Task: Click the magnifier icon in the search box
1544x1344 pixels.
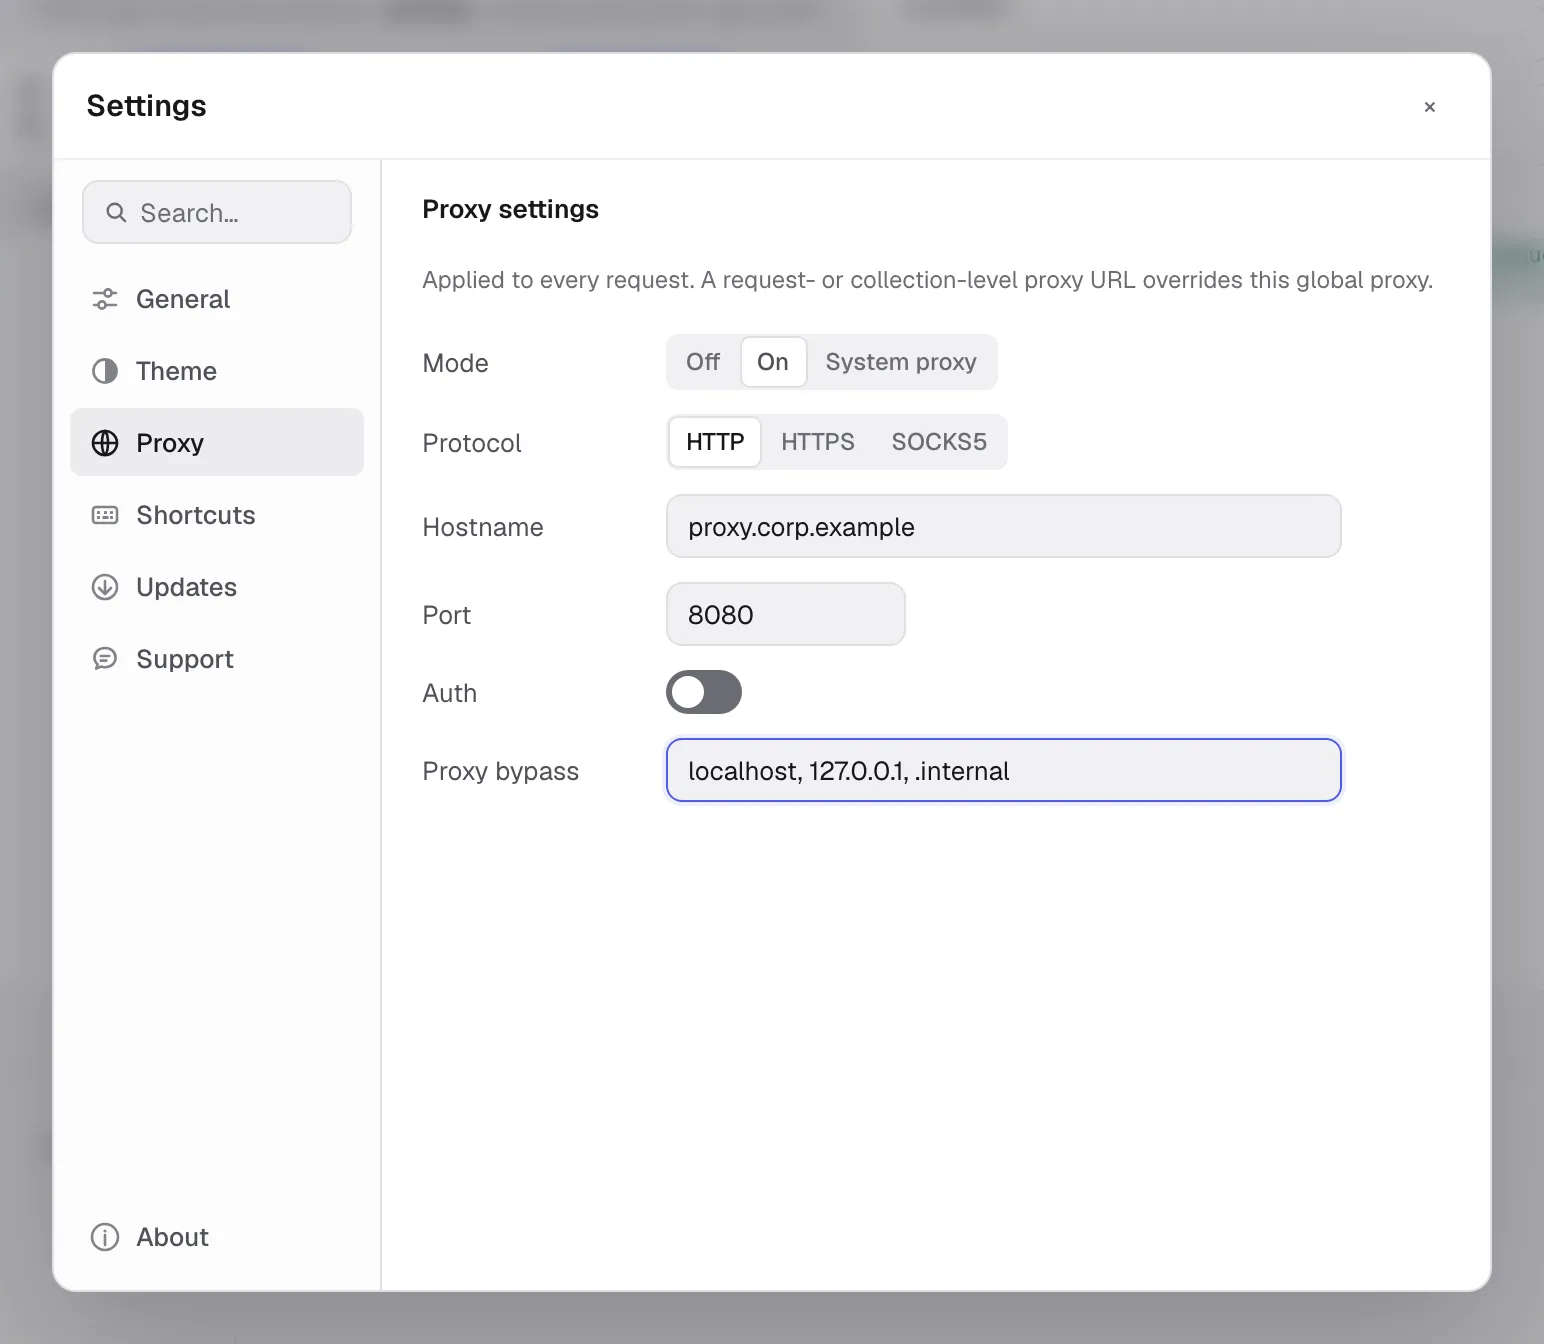Action: (x=116, y=212)
